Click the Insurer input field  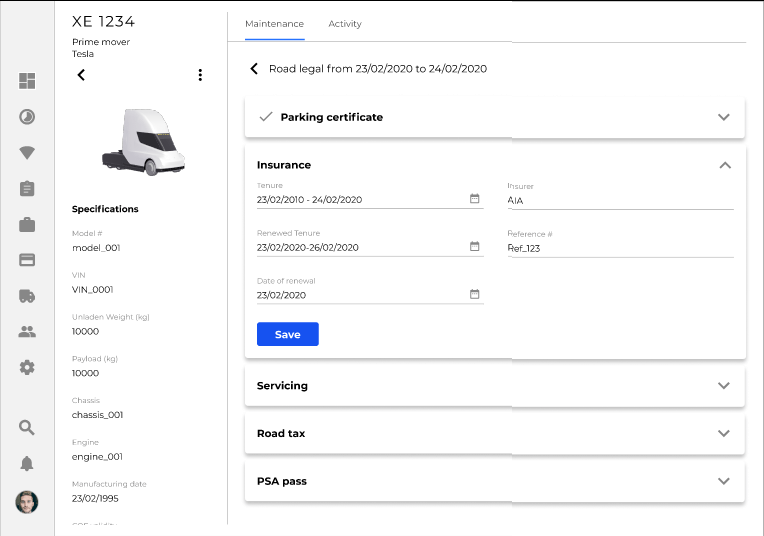point(620,200)
